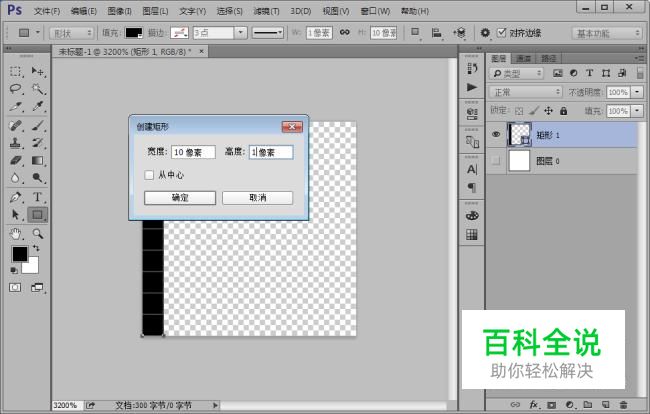
Task: Hide the 矩形 1 layer
Action: point(496,134)
